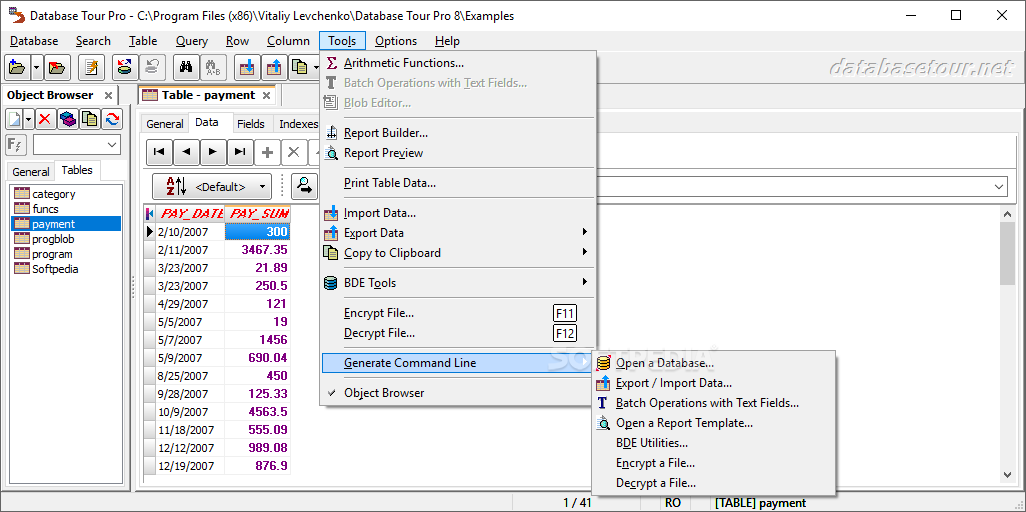Click the import data toolbar icon
Screen dimensions: 1026x512
coord(247,67)
